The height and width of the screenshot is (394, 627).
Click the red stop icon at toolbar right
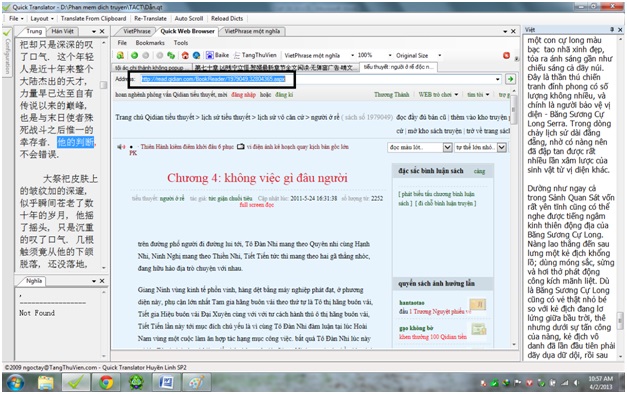coord(506,55)
